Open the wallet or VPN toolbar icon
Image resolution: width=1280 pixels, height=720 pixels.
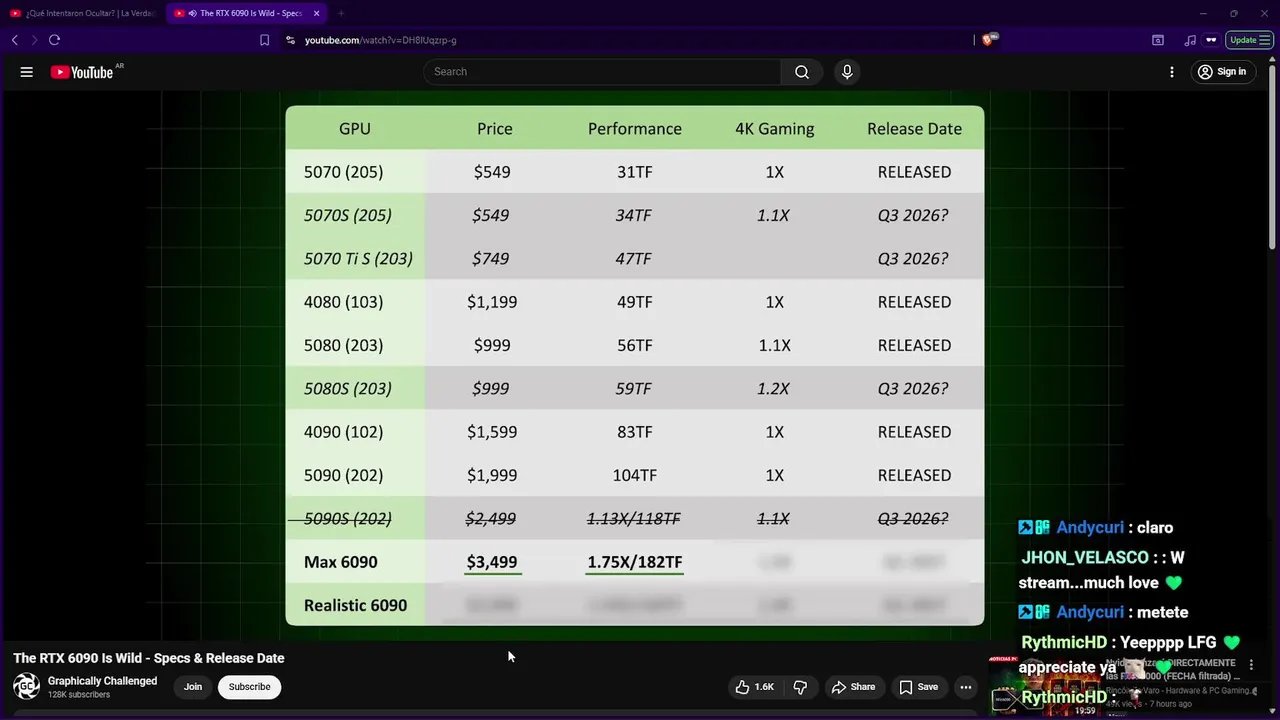pos(1211,40)
